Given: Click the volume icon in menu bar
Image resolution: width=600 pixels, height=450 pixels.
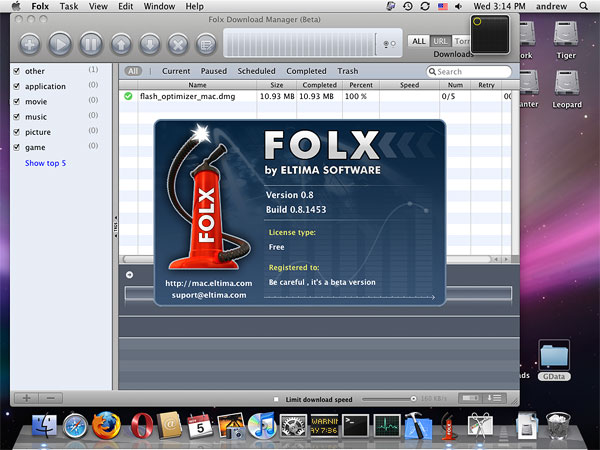Looking at the screenshot, I should (x=458, y=6).
